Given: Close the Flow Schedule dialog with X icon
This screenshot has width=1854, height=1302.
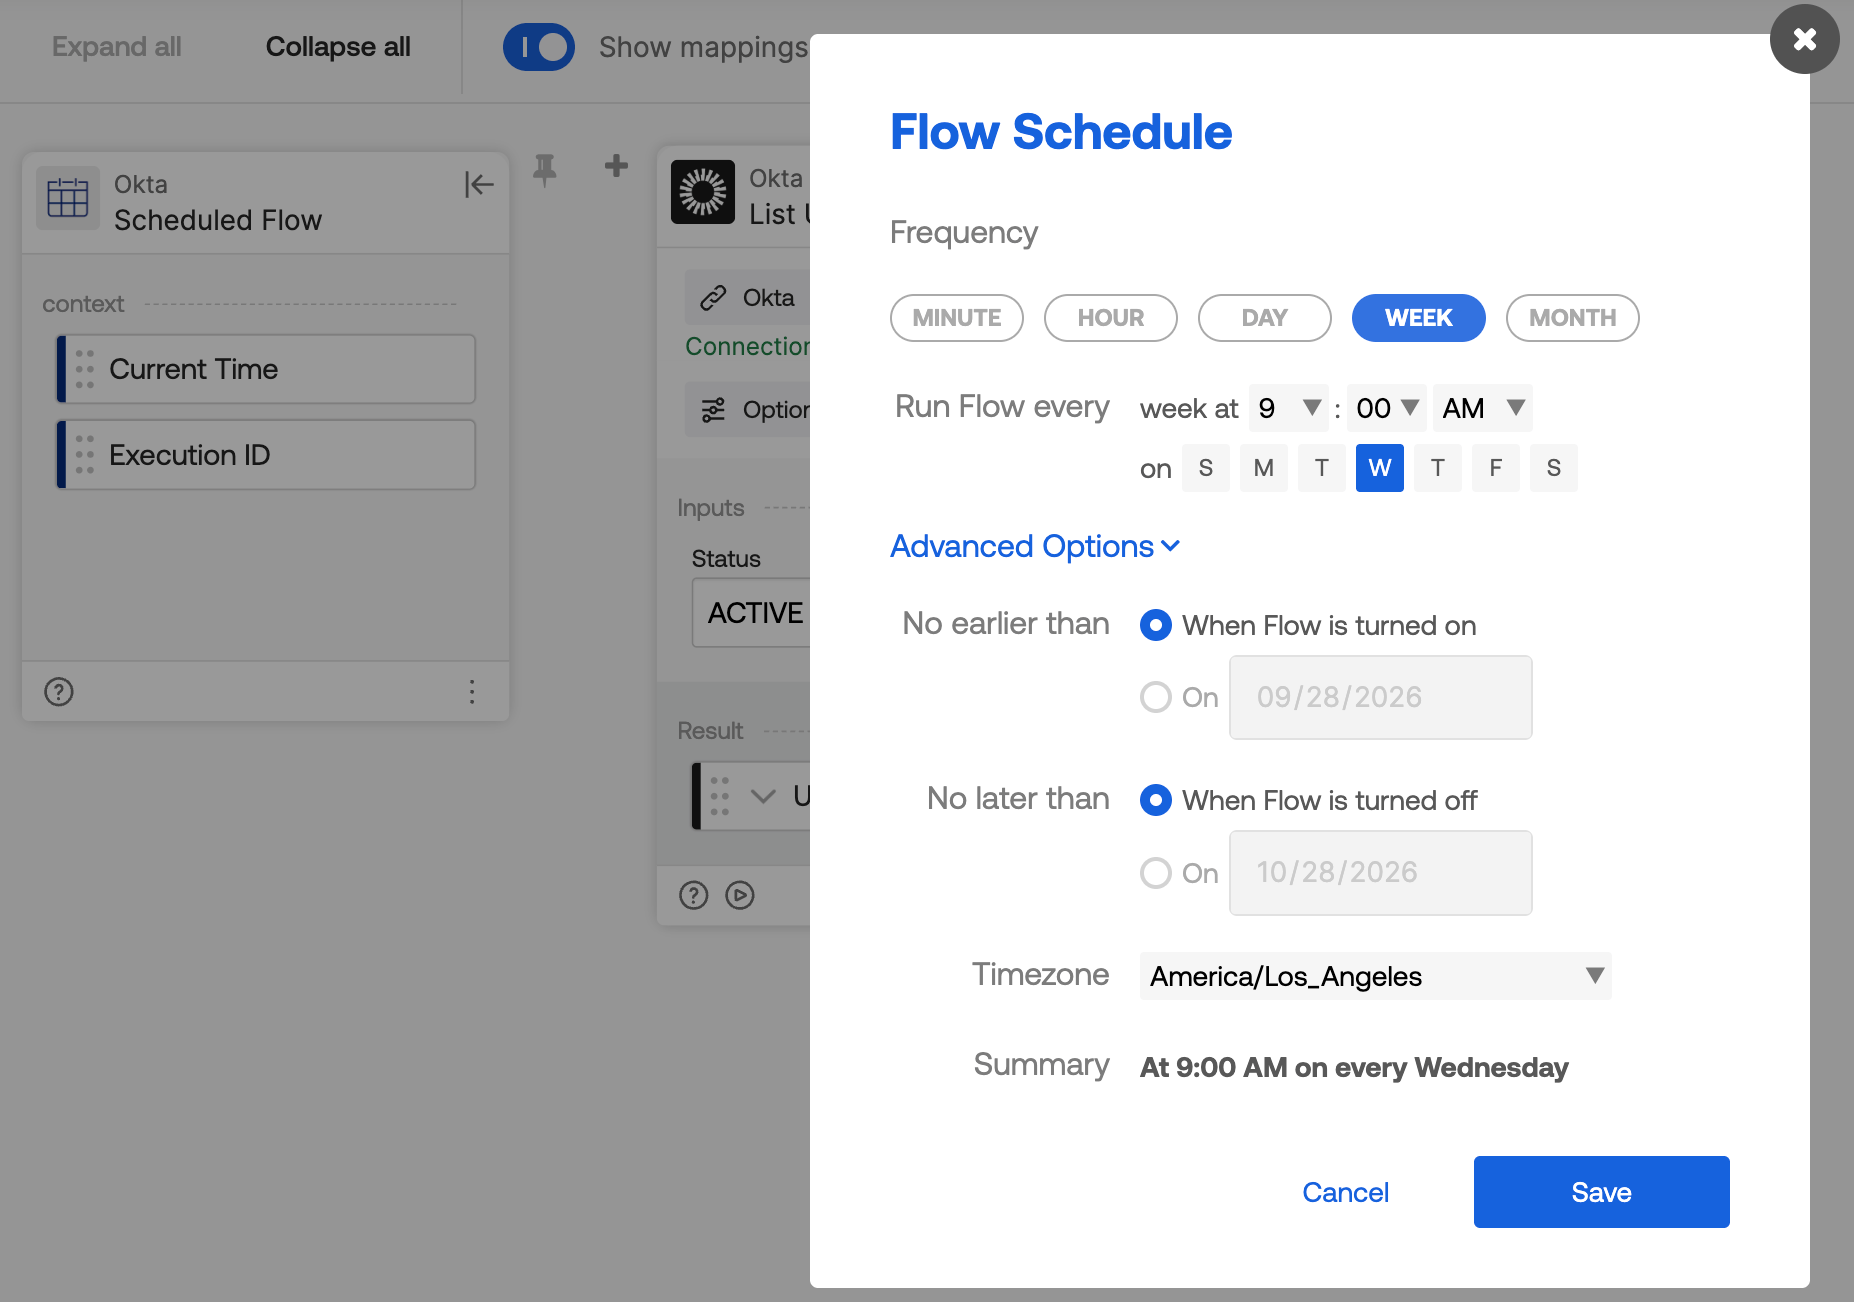Looking at the screenshot, I should pyautogui.click(x=1804, y=39).
